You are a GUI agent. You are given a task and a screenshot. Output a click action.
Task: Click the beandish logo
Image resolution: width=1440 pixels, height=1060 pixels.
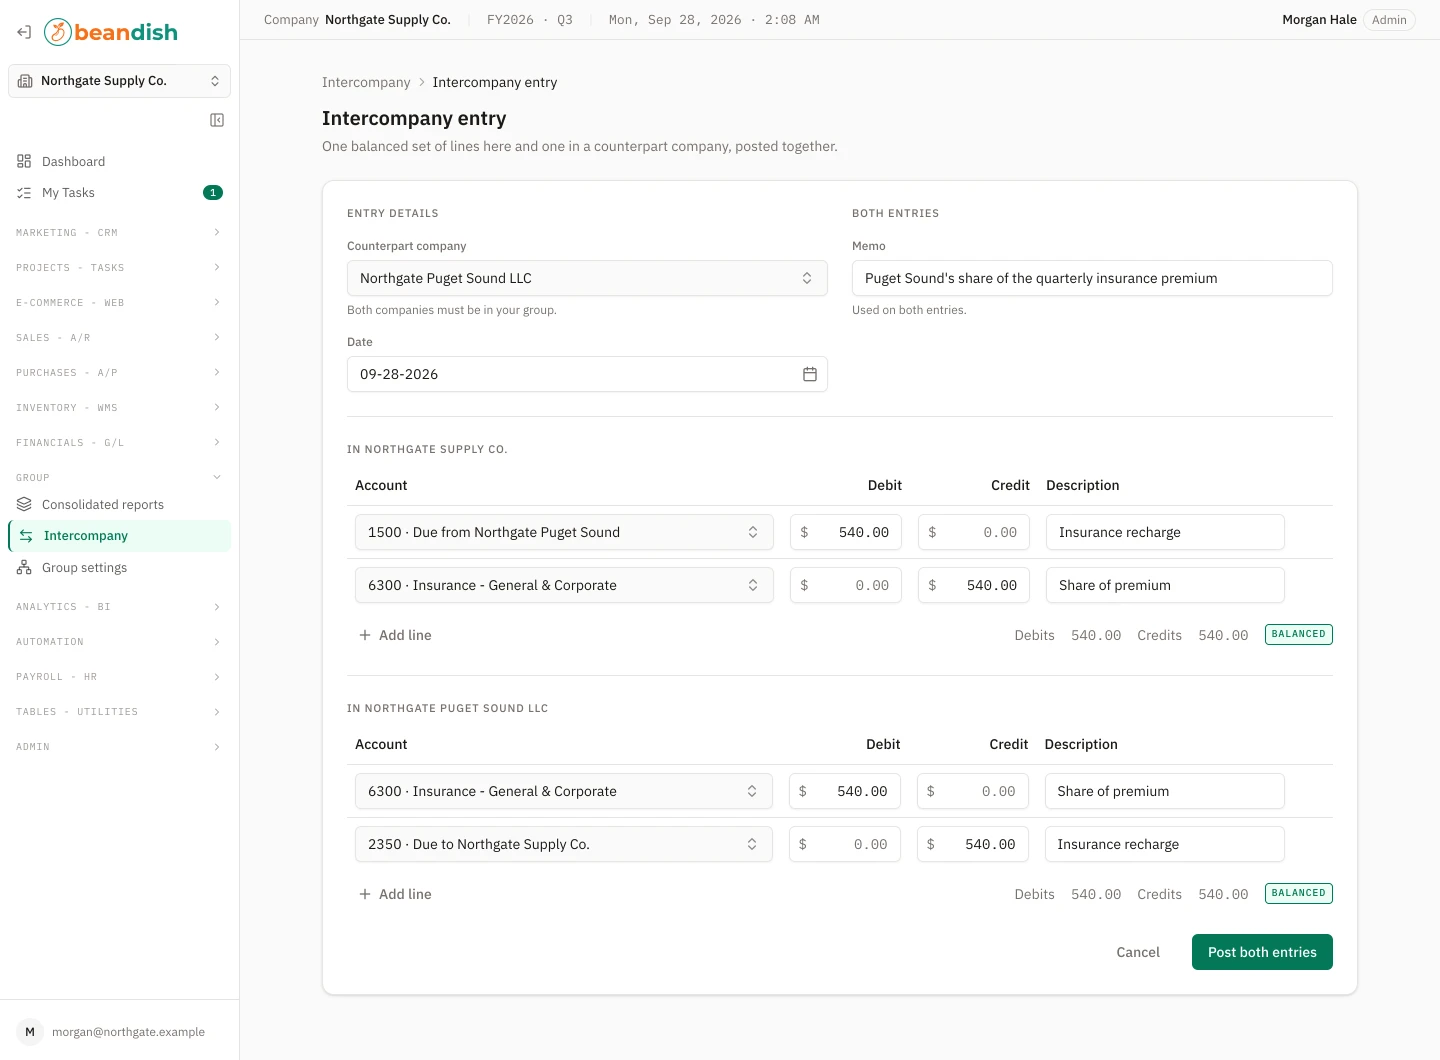(x=111, y=32)
